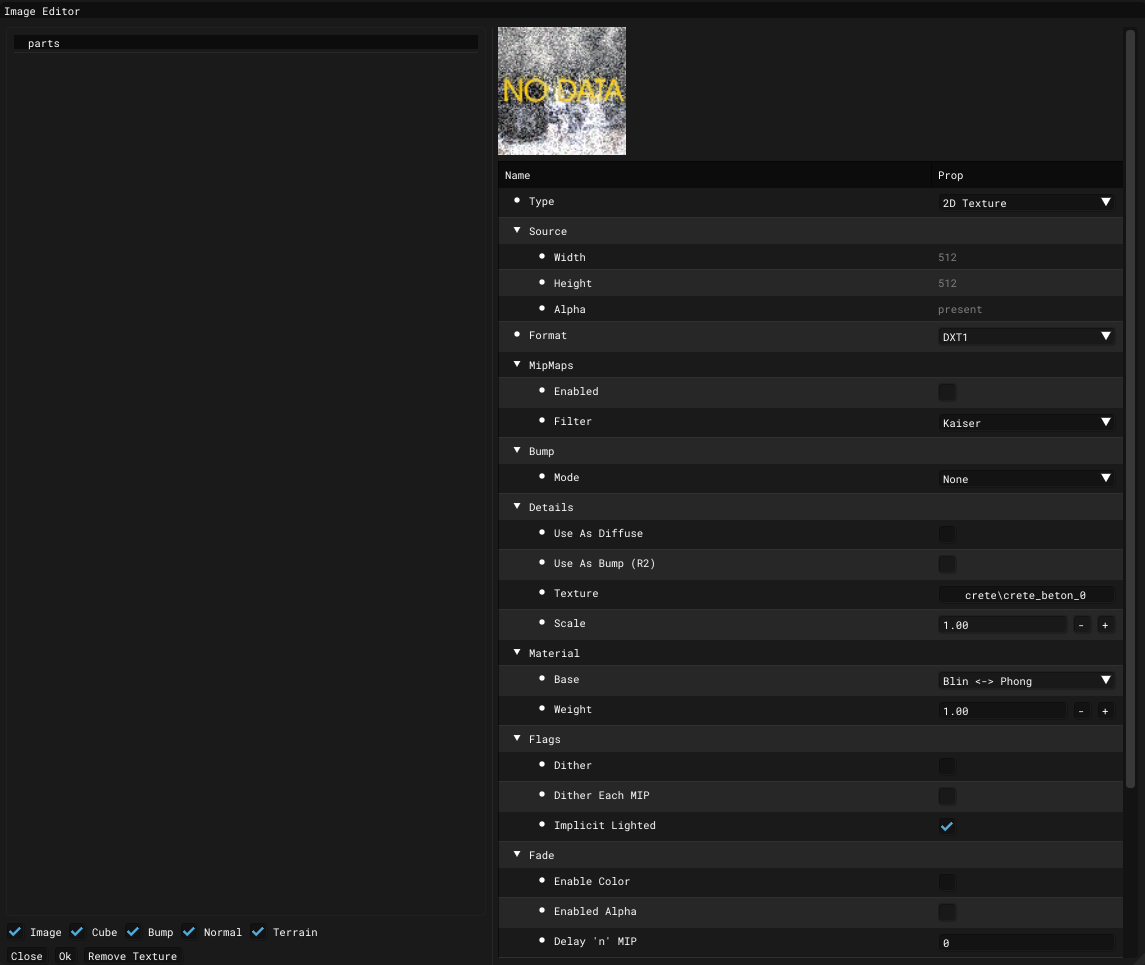This screenshot has width=1145, height=965.
Task: Click the Filter dropdown arrow icon
Action: pos(1106,422)
